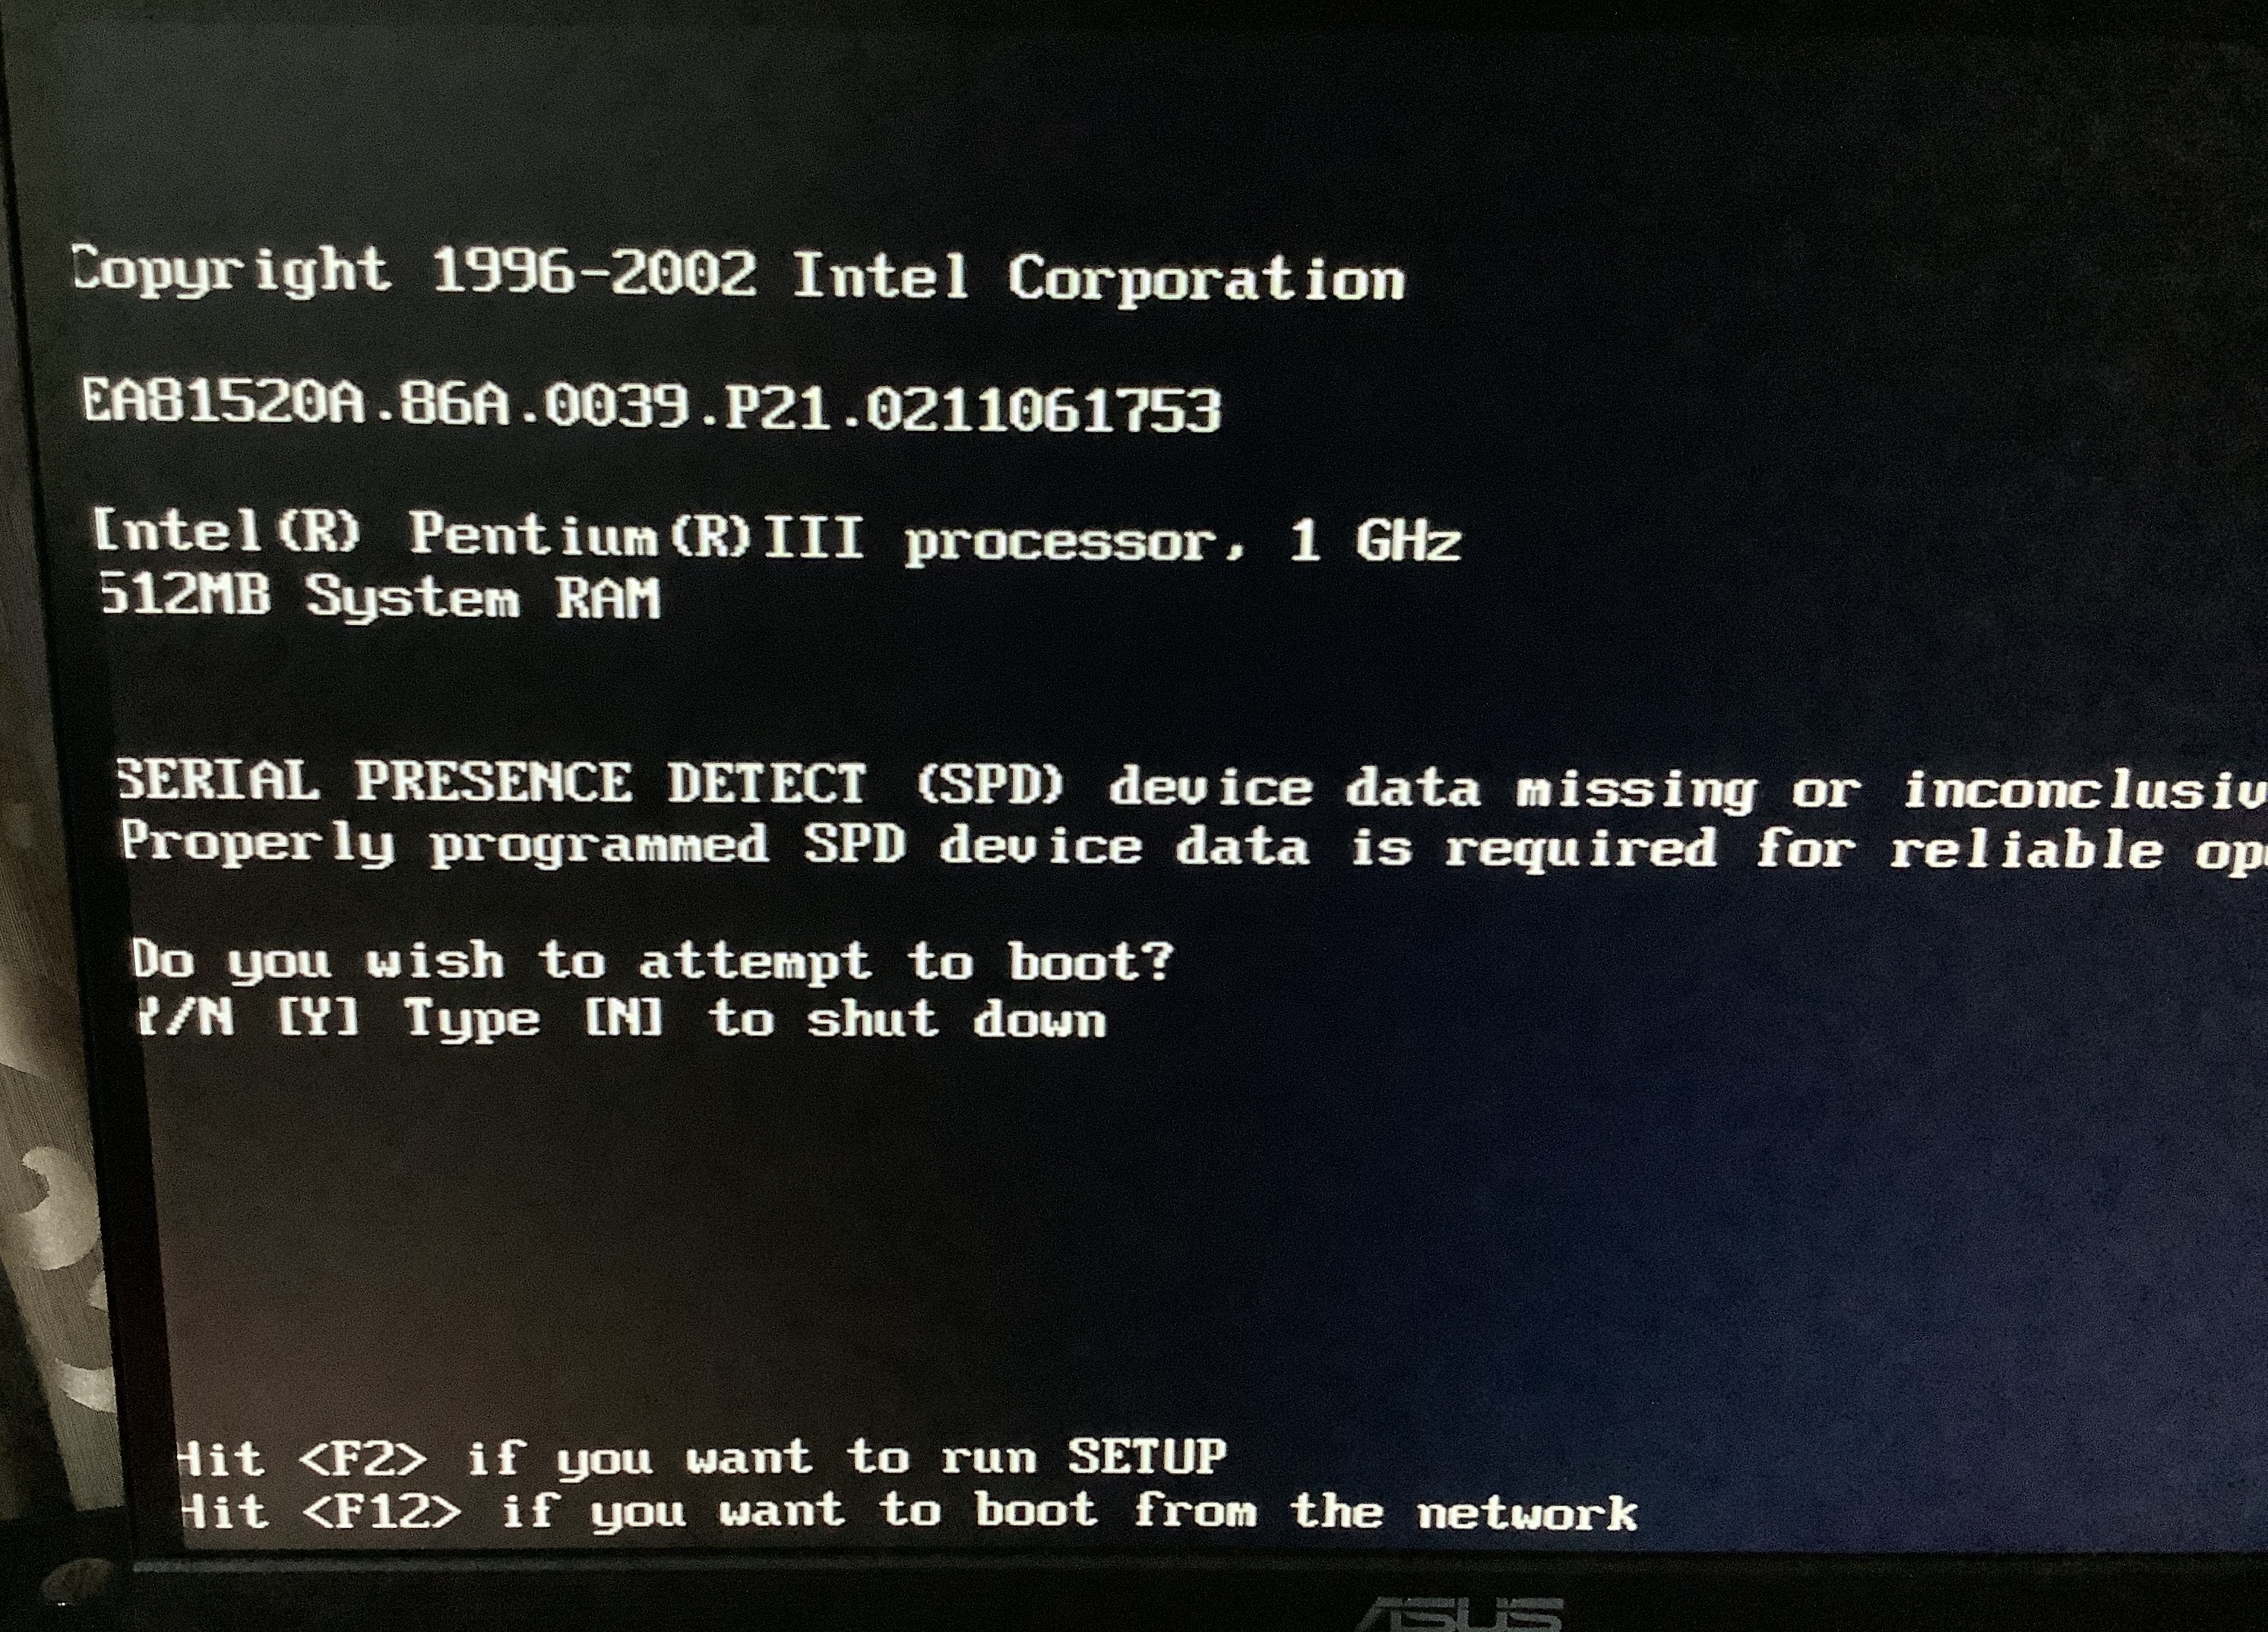The width and height of the screenshot is (2268, 1632).
Task: Click the word SETUP at bottom
Action: coord(1146,1455)
